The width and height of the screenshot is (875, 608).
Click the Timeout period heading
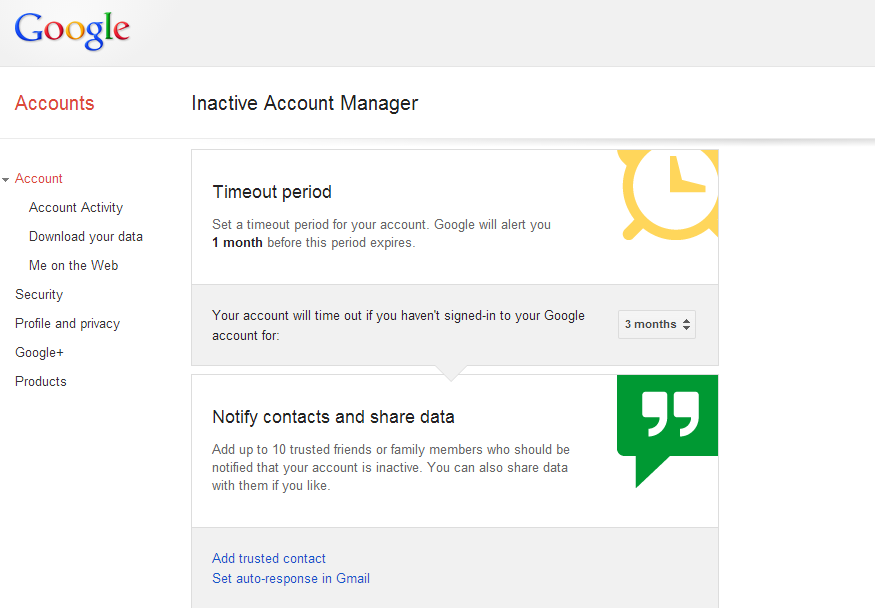(272, 192)
